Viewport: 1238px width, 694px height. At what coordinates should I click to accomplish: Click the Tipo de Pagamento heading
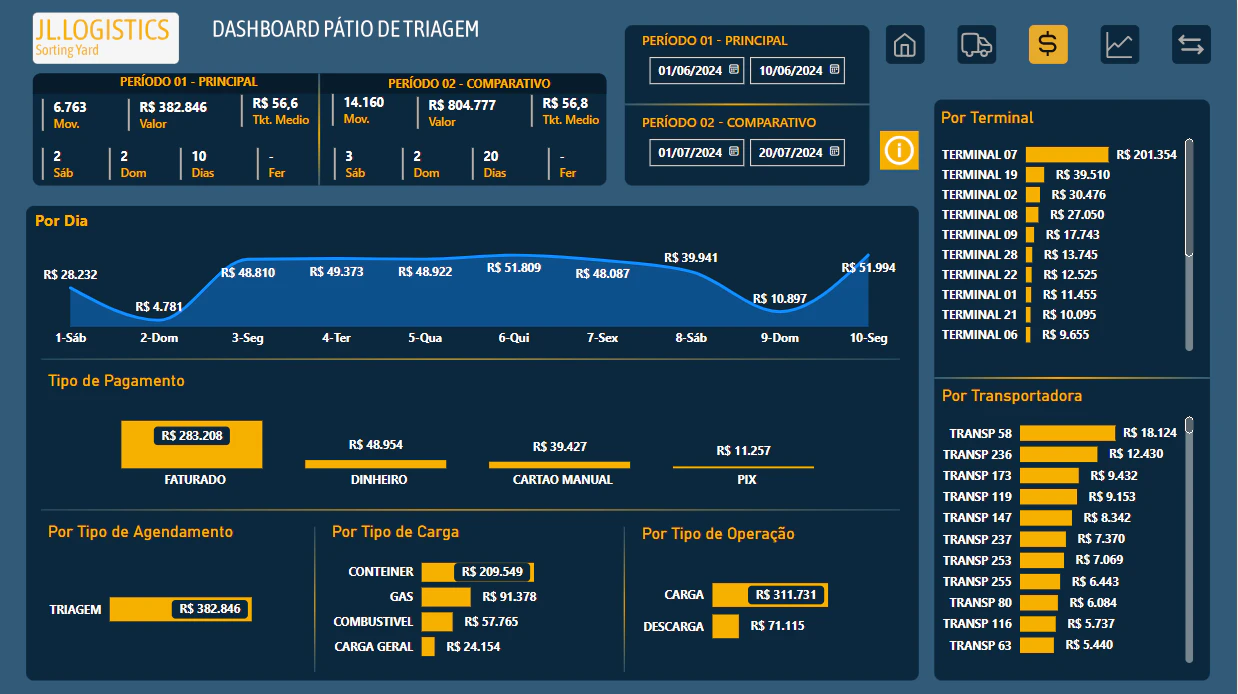[x=116, y=381]
